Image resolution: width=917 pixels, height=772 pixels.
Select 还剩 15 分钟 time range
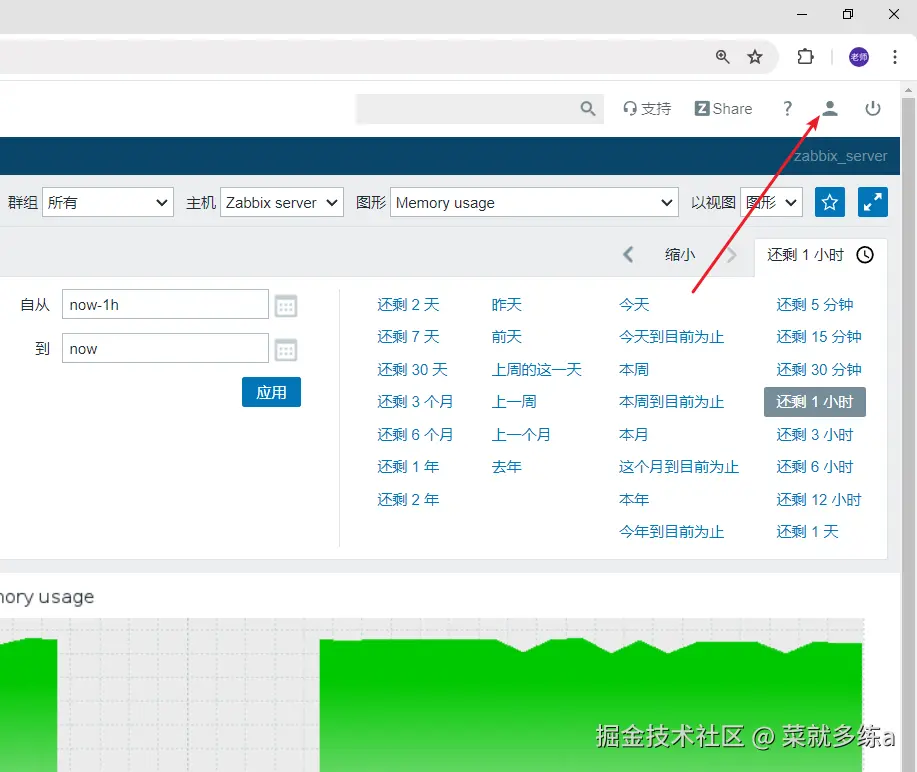pos(819,337)
